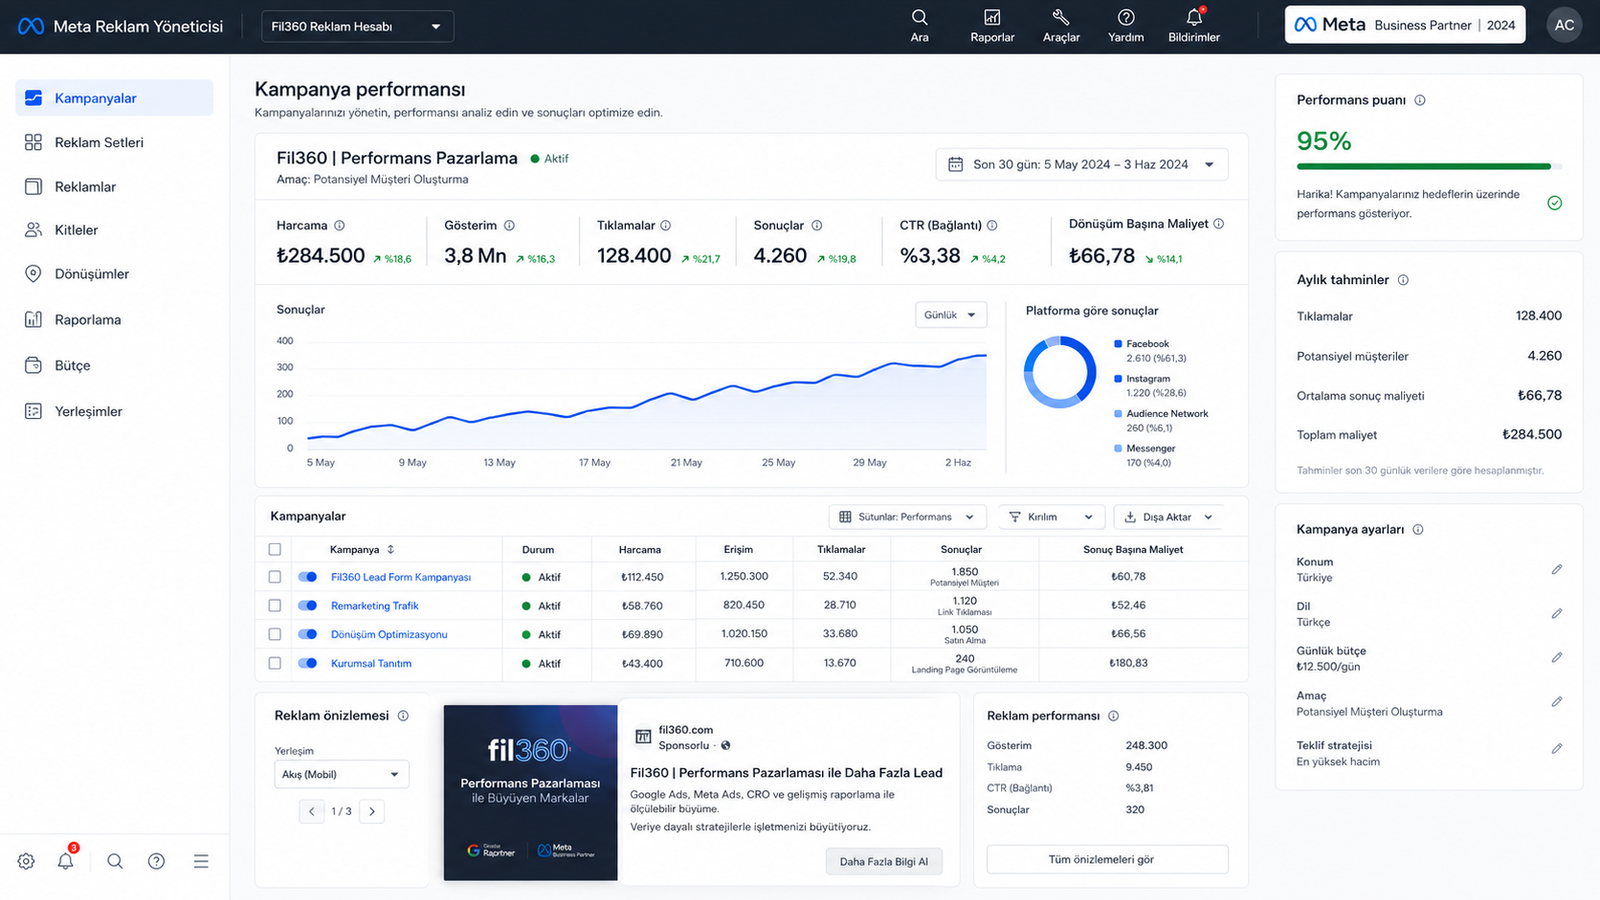Toggle off Kurumsal Tanıtım campaign
This screenshot has height=900, width=1600.
click(x=308, y=663)
